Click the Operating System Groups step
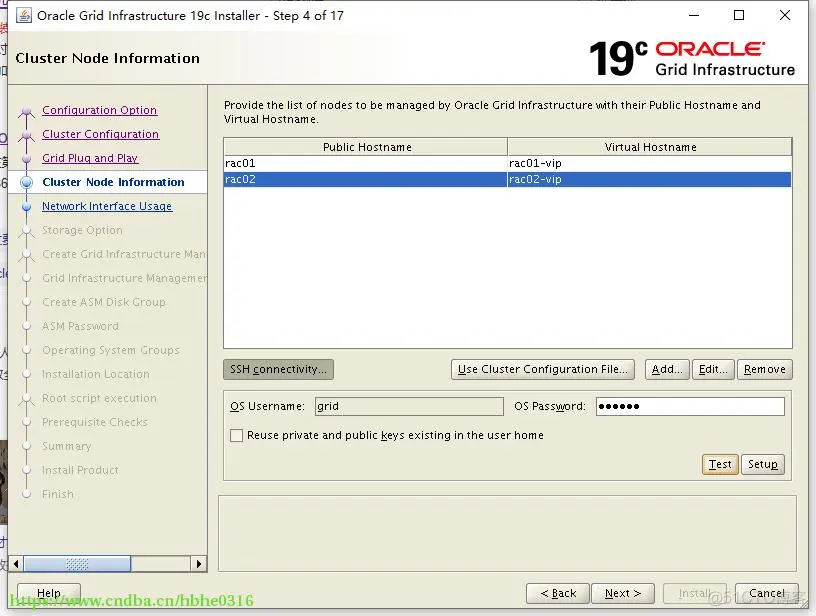The height and width of the screenshot is (616, 816). (111, 350)
